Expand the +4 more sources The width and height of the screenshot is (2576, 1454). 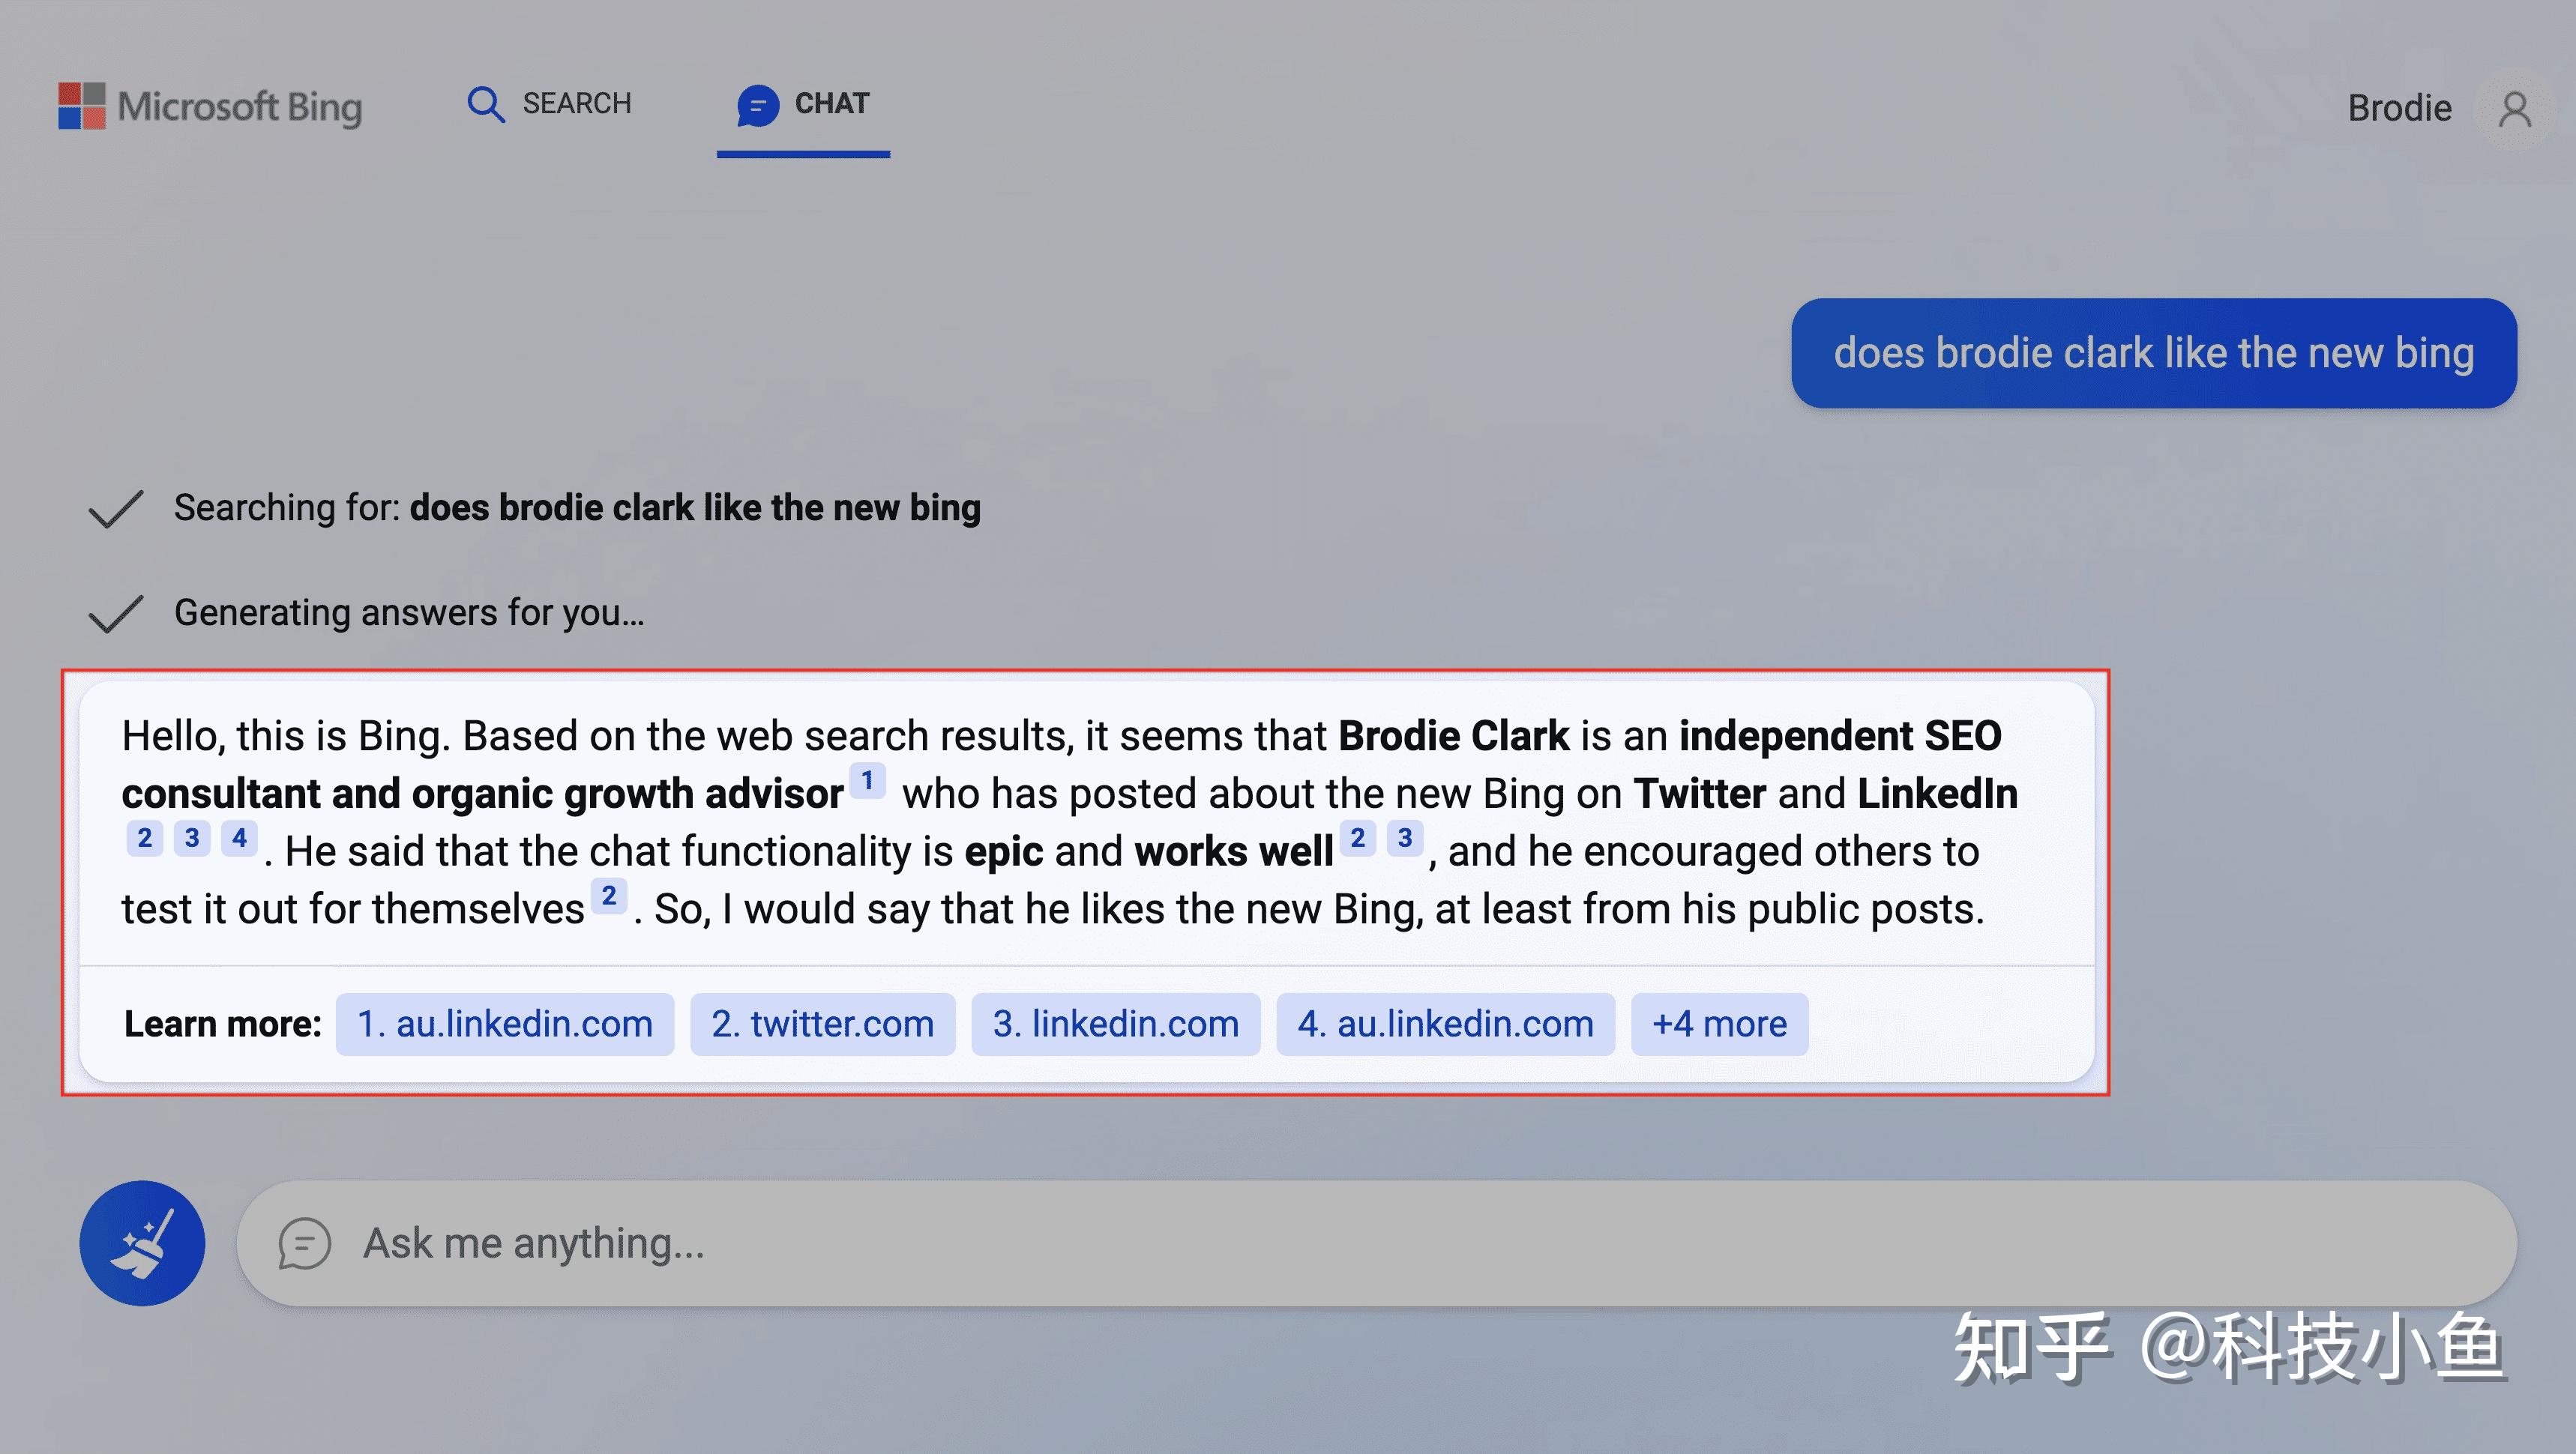coord(1719,1024)
